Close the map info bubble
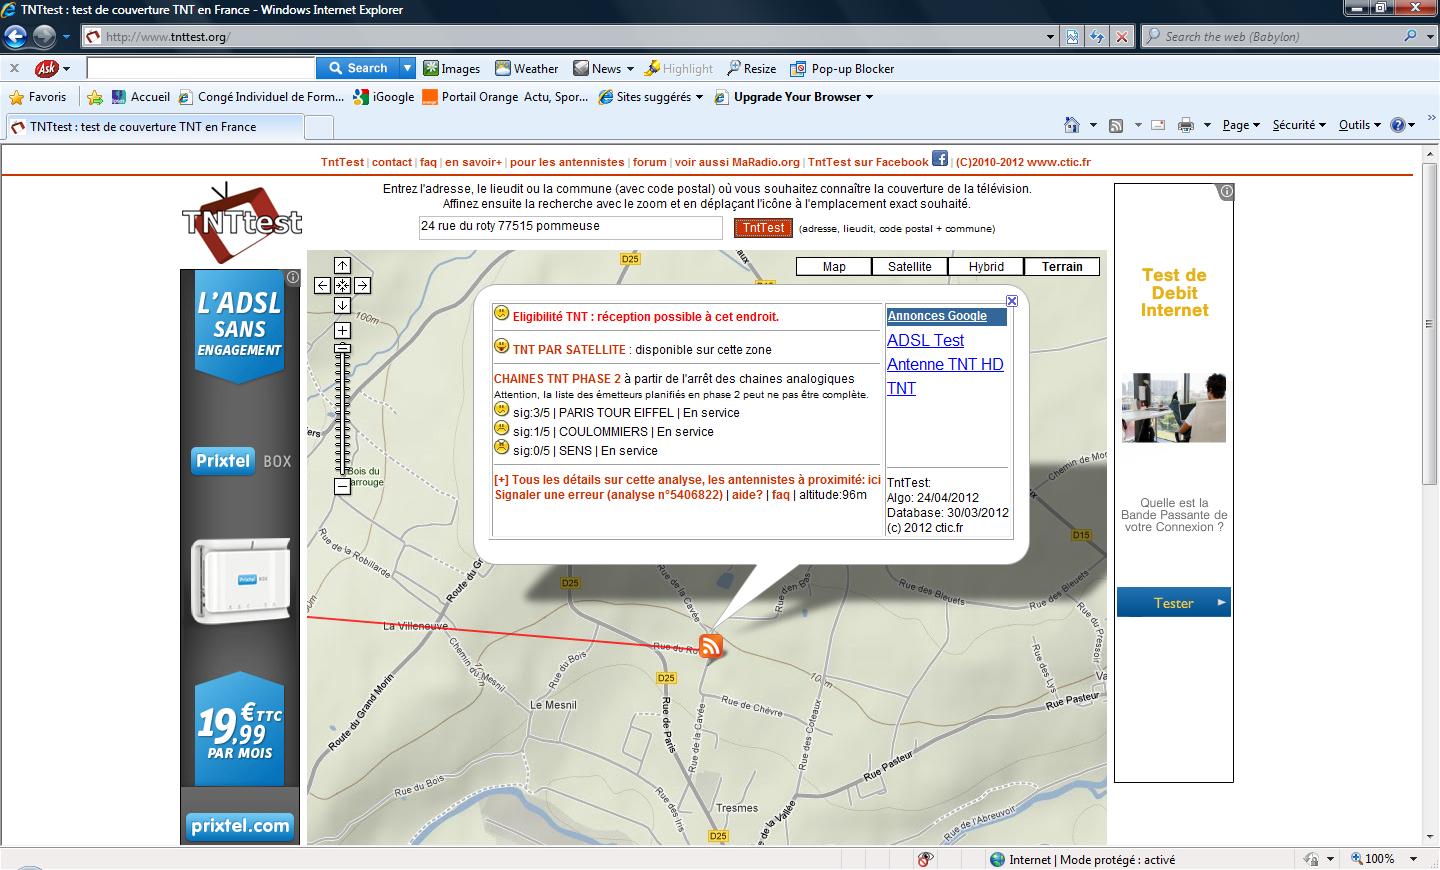 pos(1012,301)
